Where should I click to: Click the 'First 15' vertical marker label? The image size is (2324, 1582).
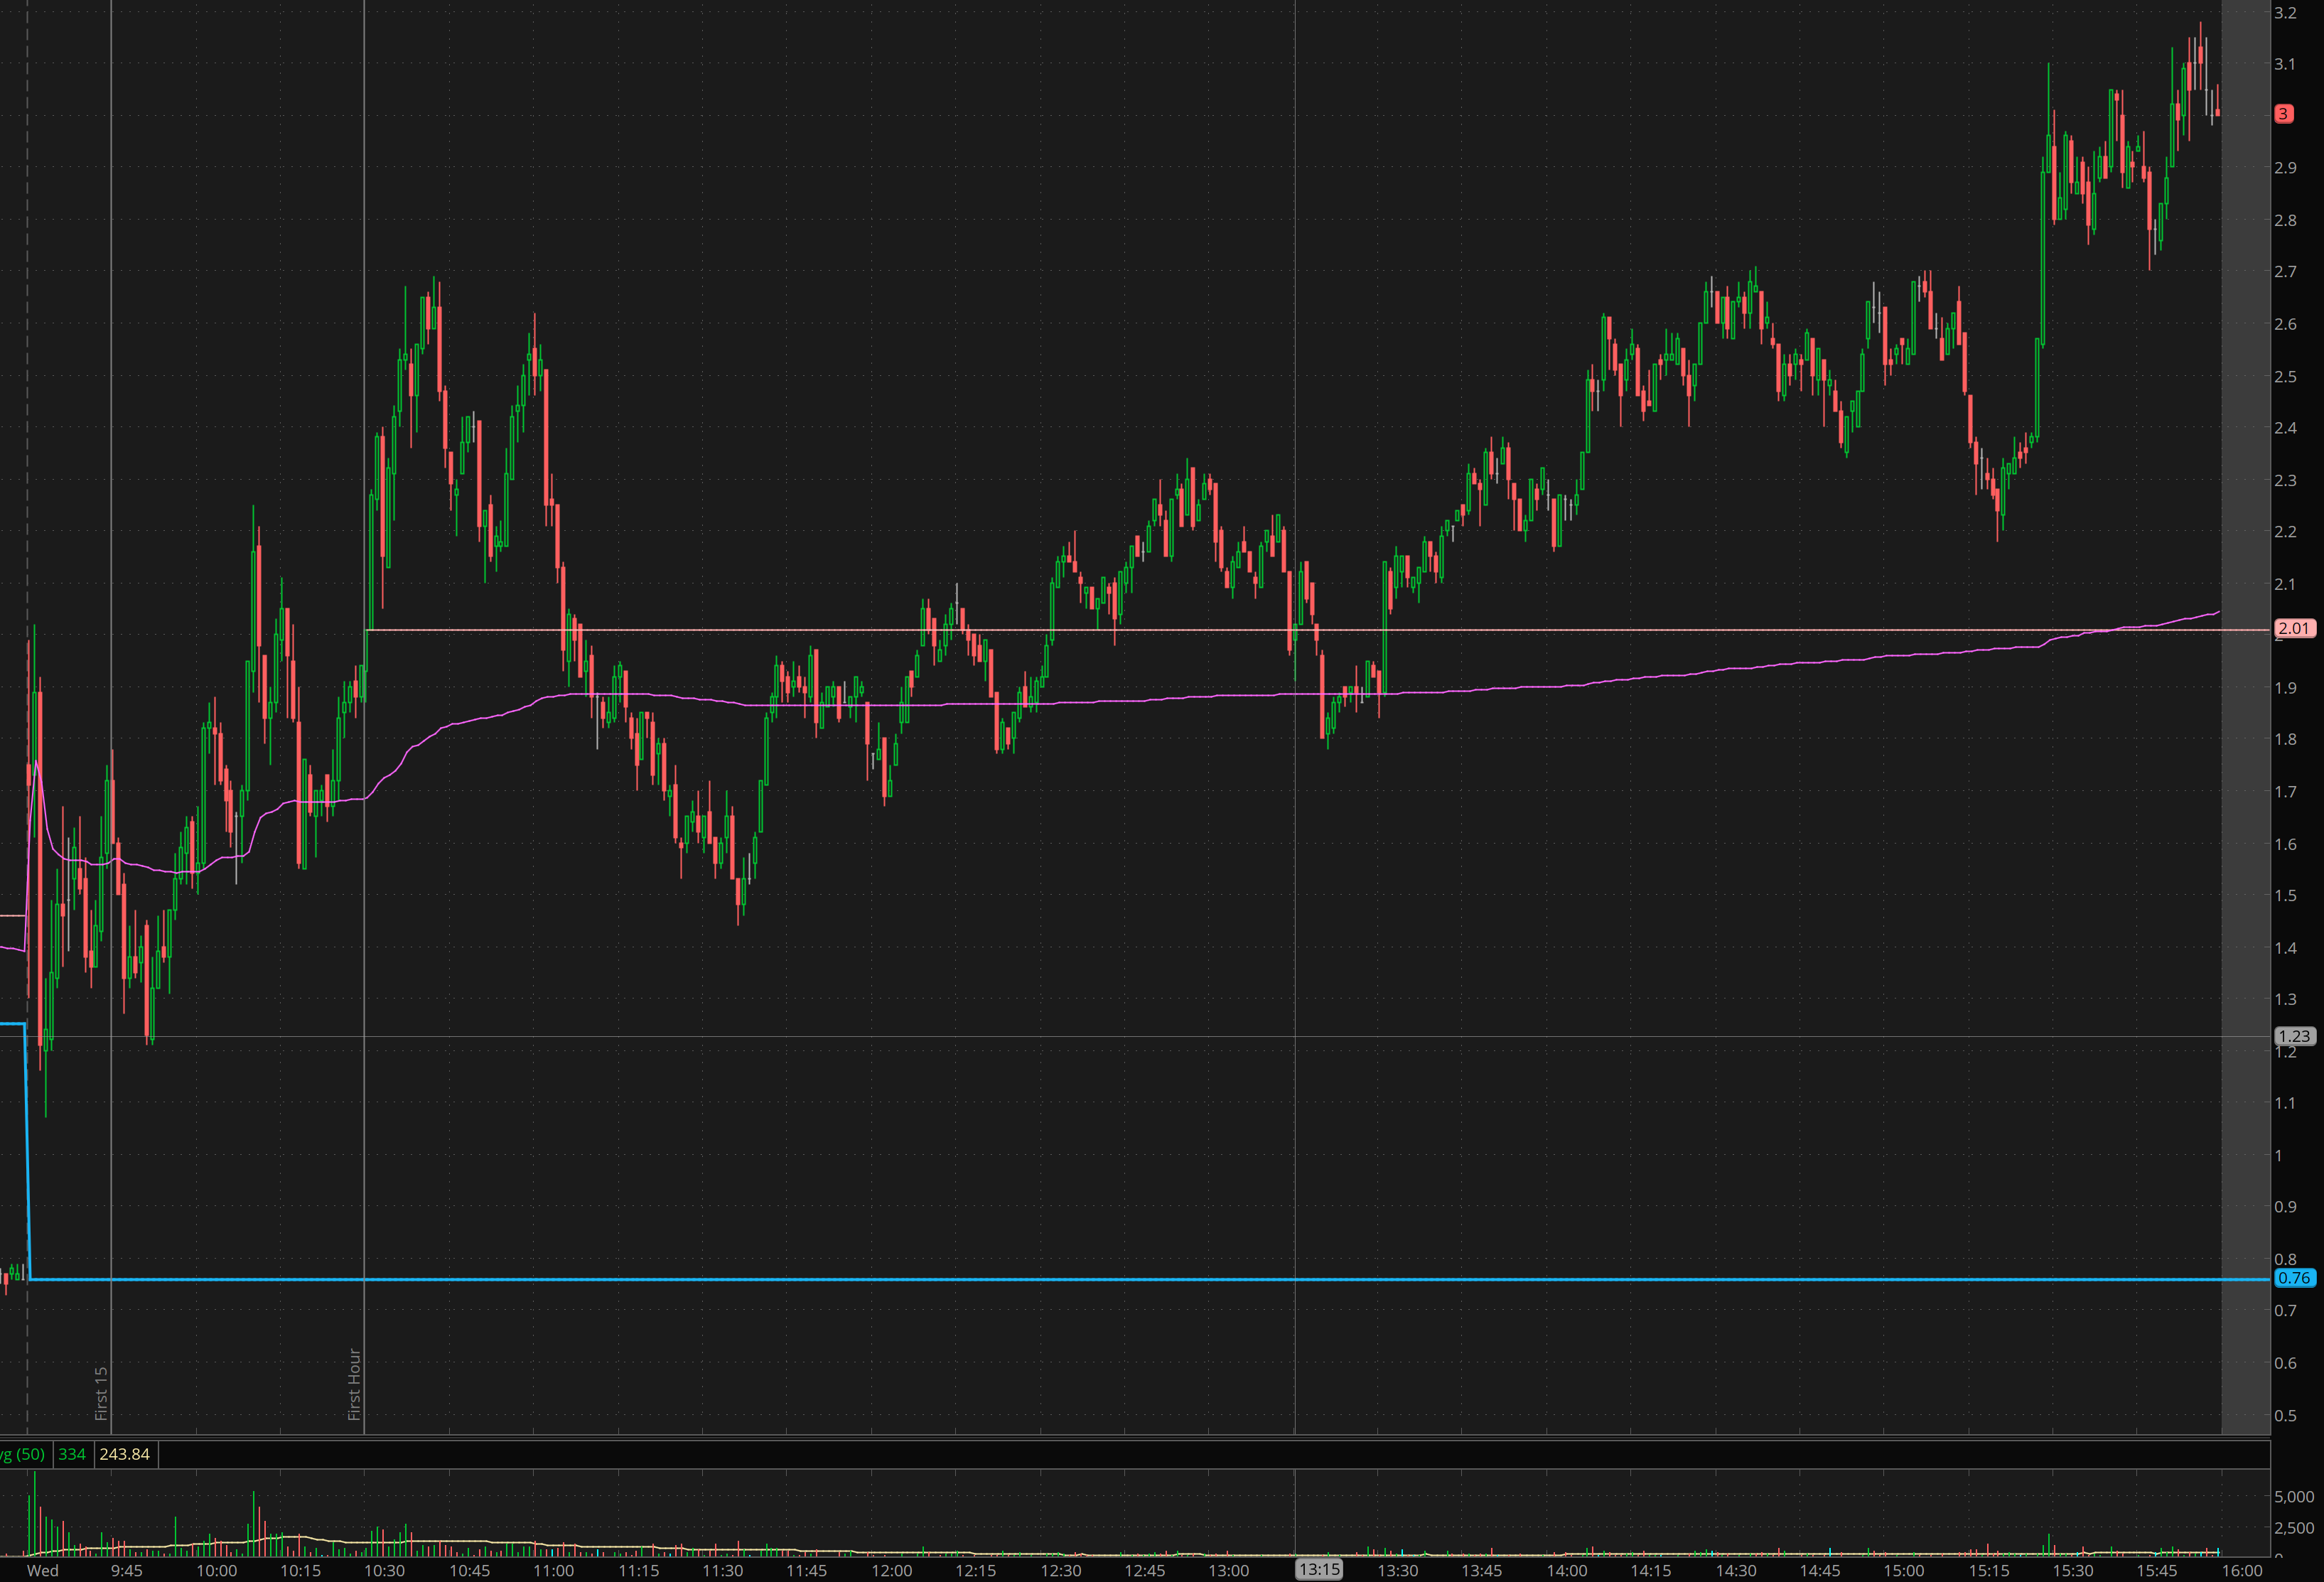tap(101, 1392)
